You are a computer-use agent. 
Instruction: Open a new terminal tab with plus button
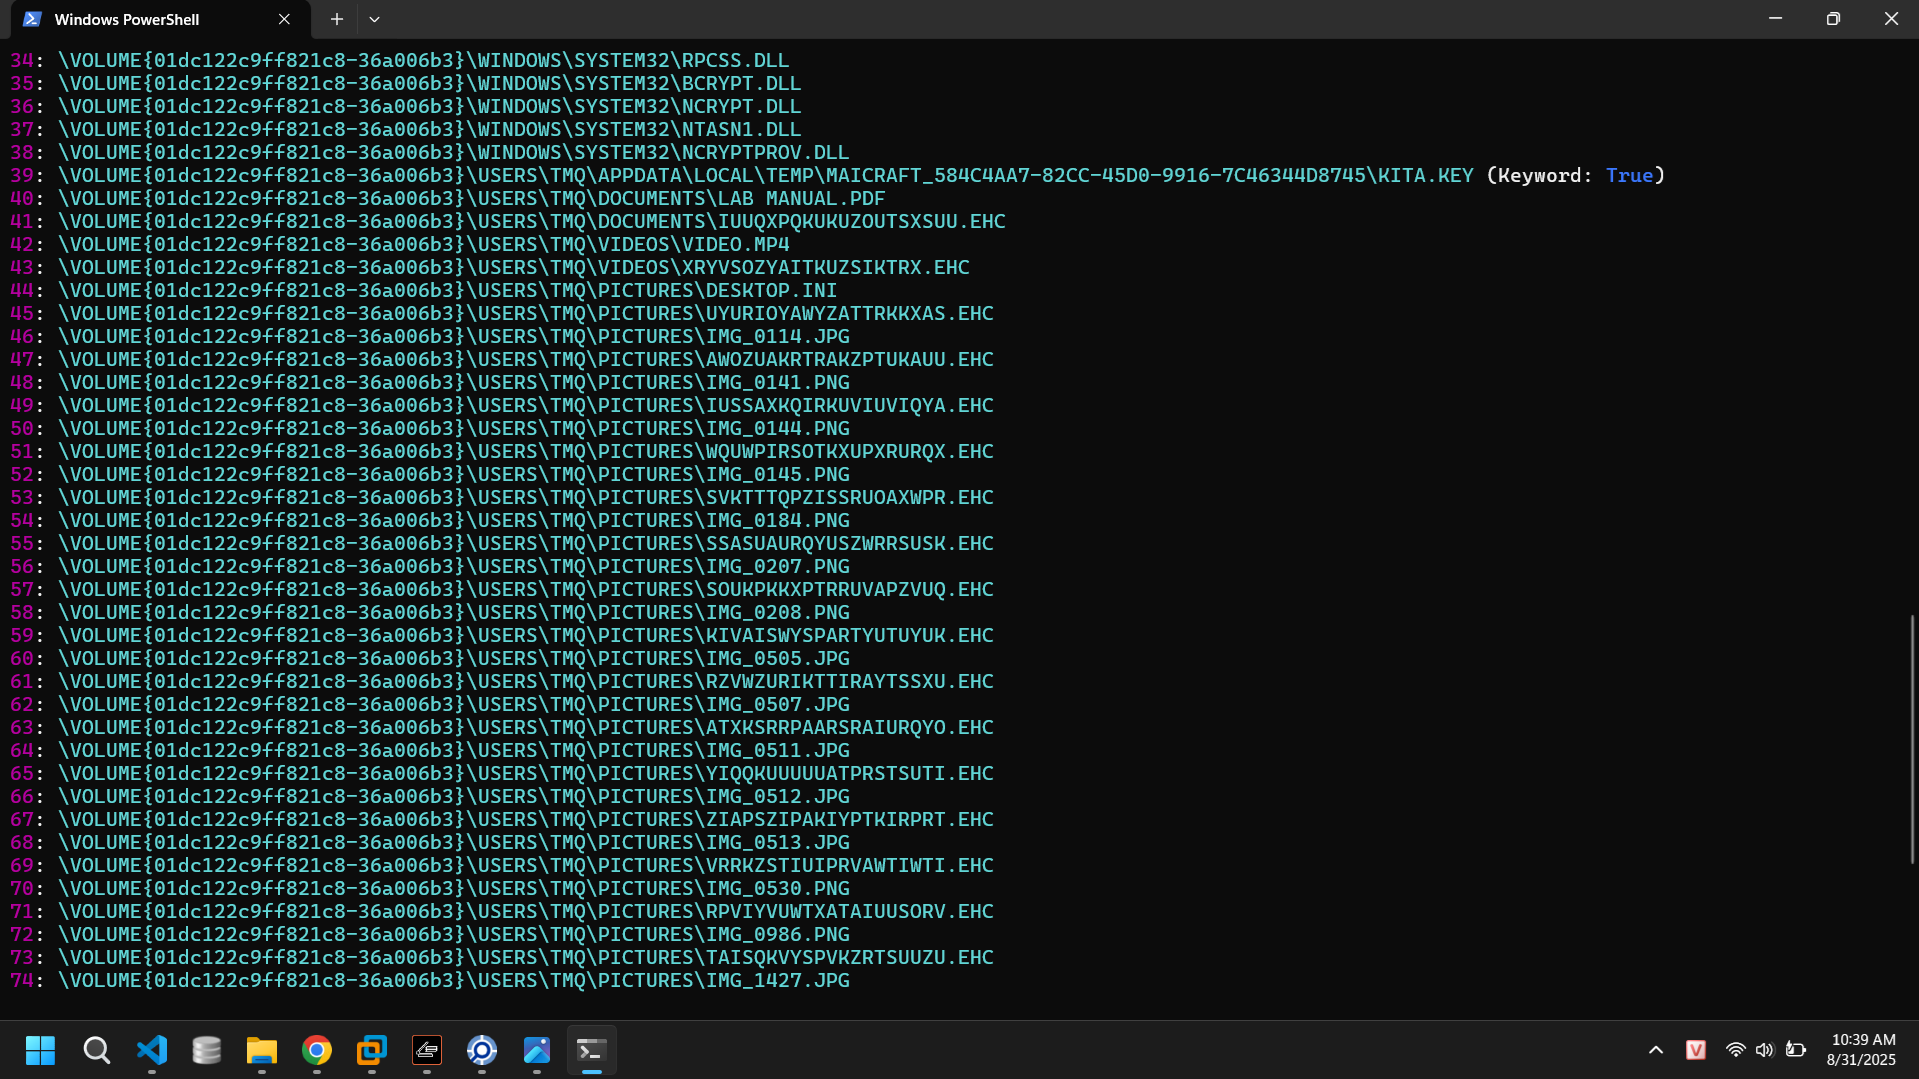click(x=337, y=19)
